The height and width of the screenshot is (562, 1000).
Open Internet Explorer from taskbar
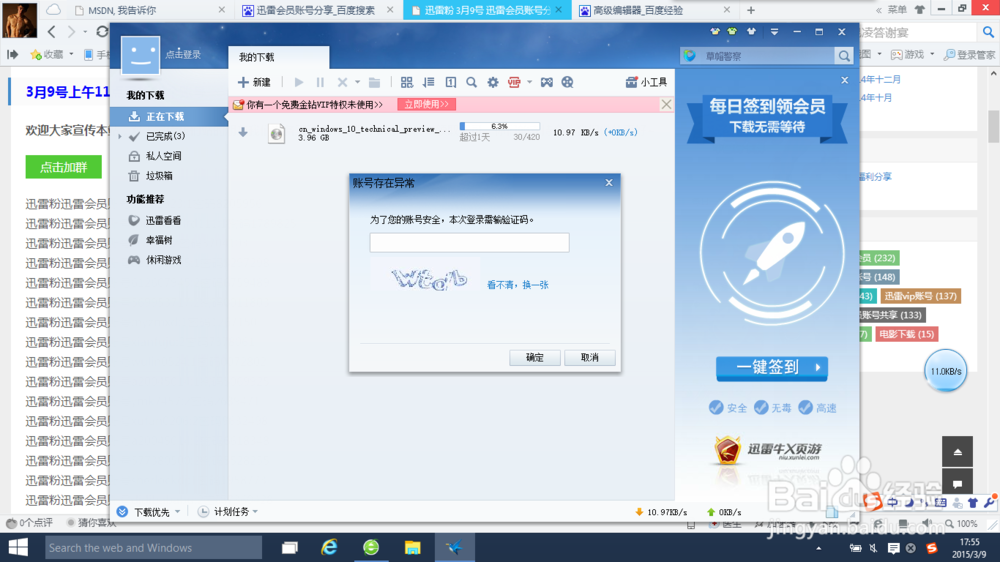point(330,547)
